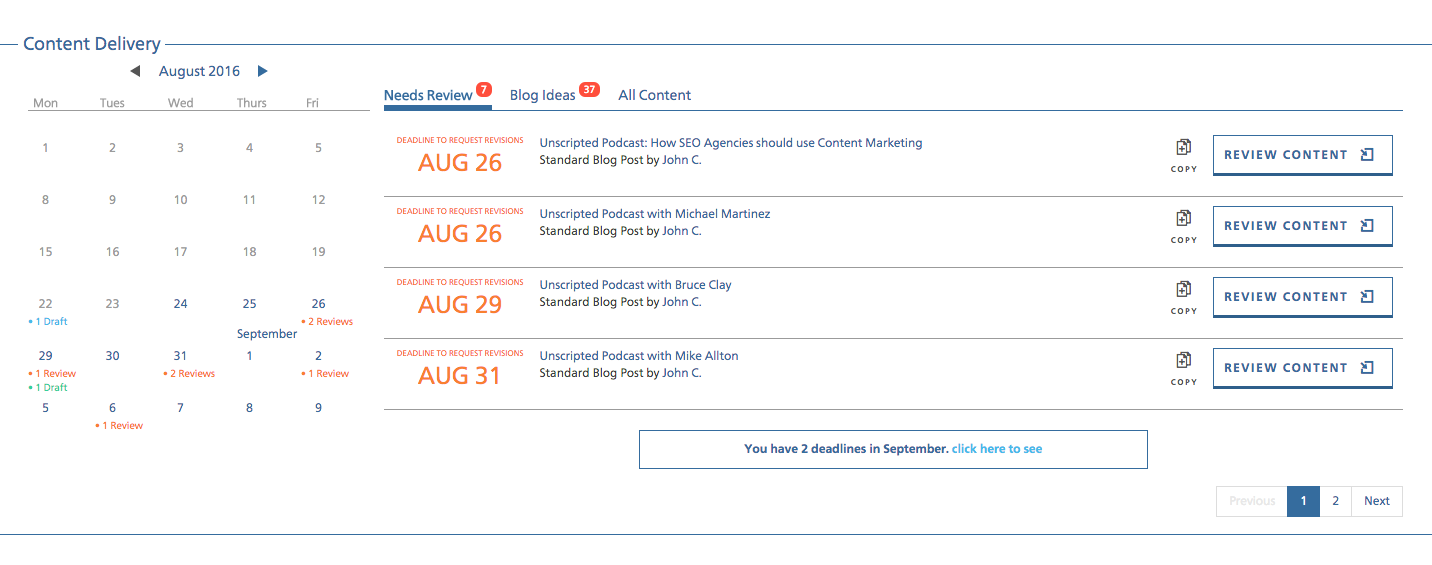This screenshot has width=1432, height=565.
Task: Copy the Bruce Clay podcast post
Action: click(x=1183, y=297)
